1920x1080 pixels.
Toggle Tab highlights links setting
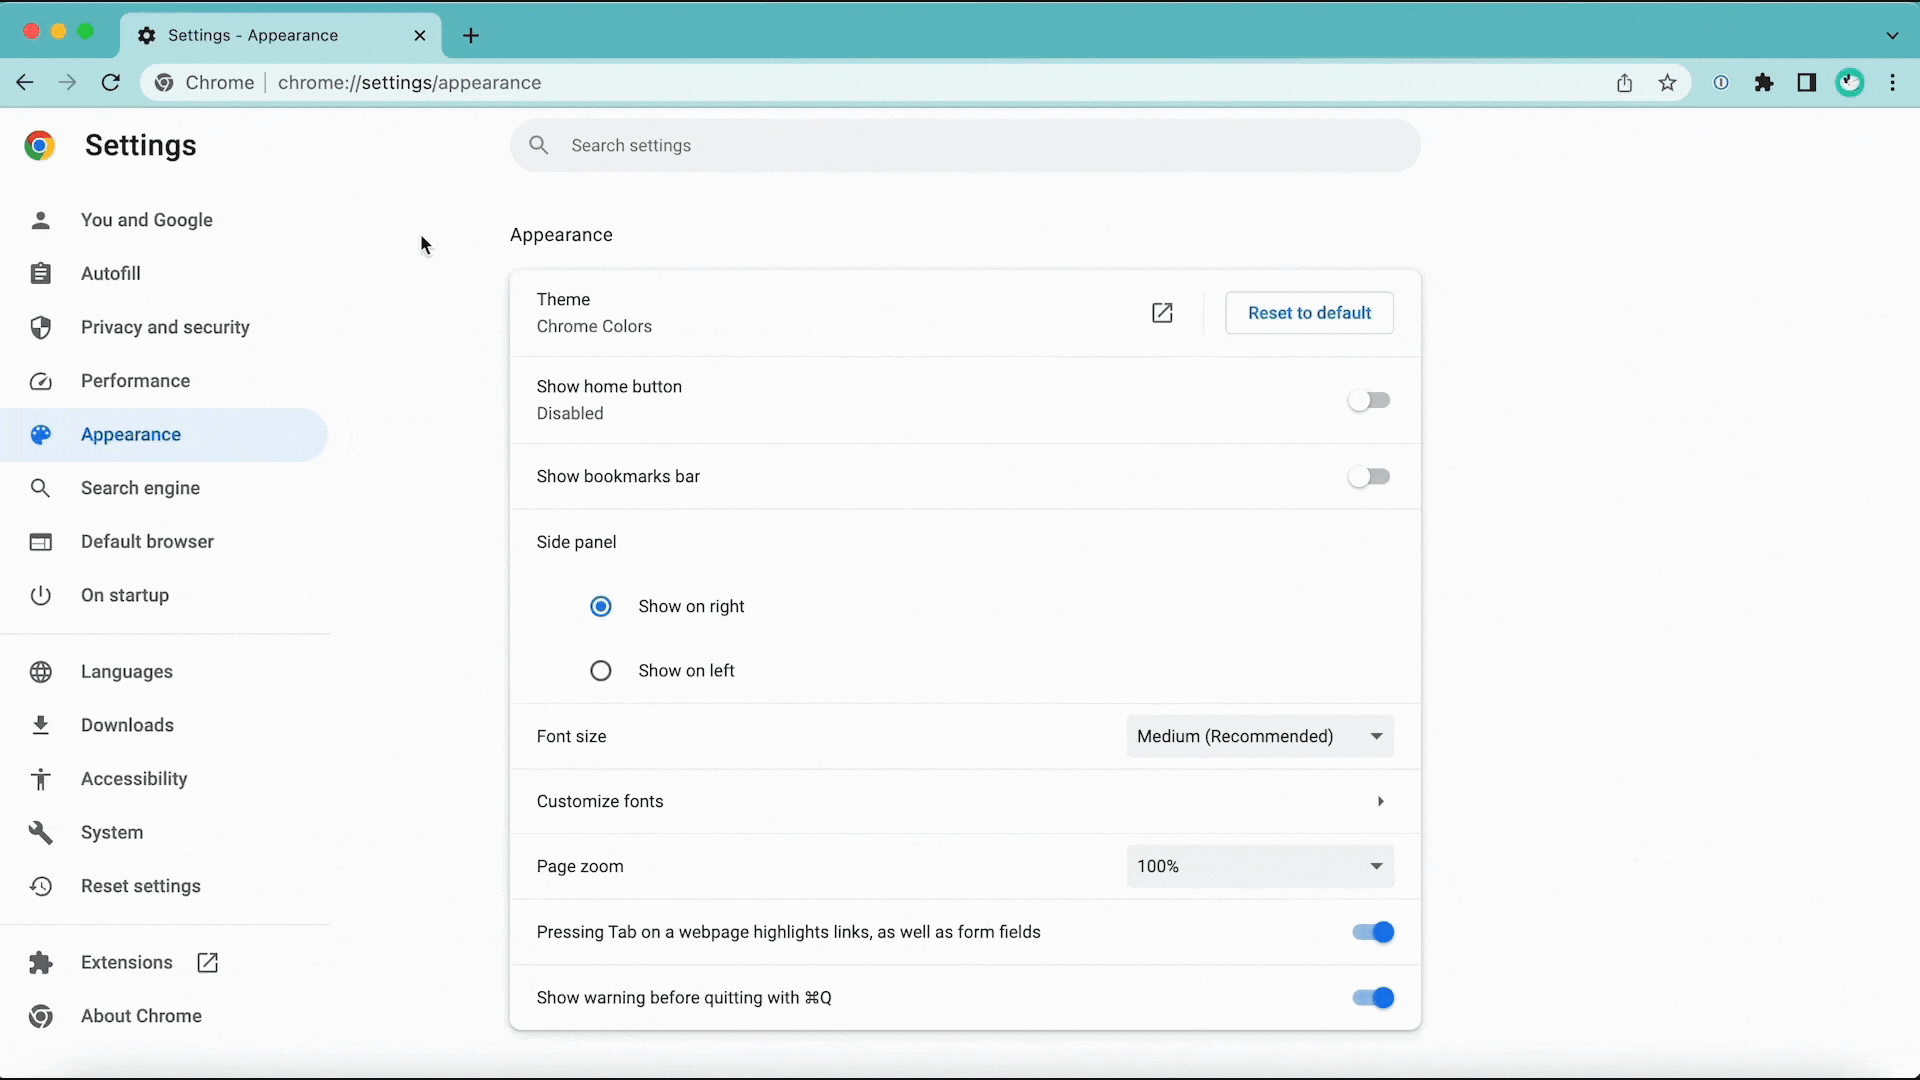coord(1373,933)
